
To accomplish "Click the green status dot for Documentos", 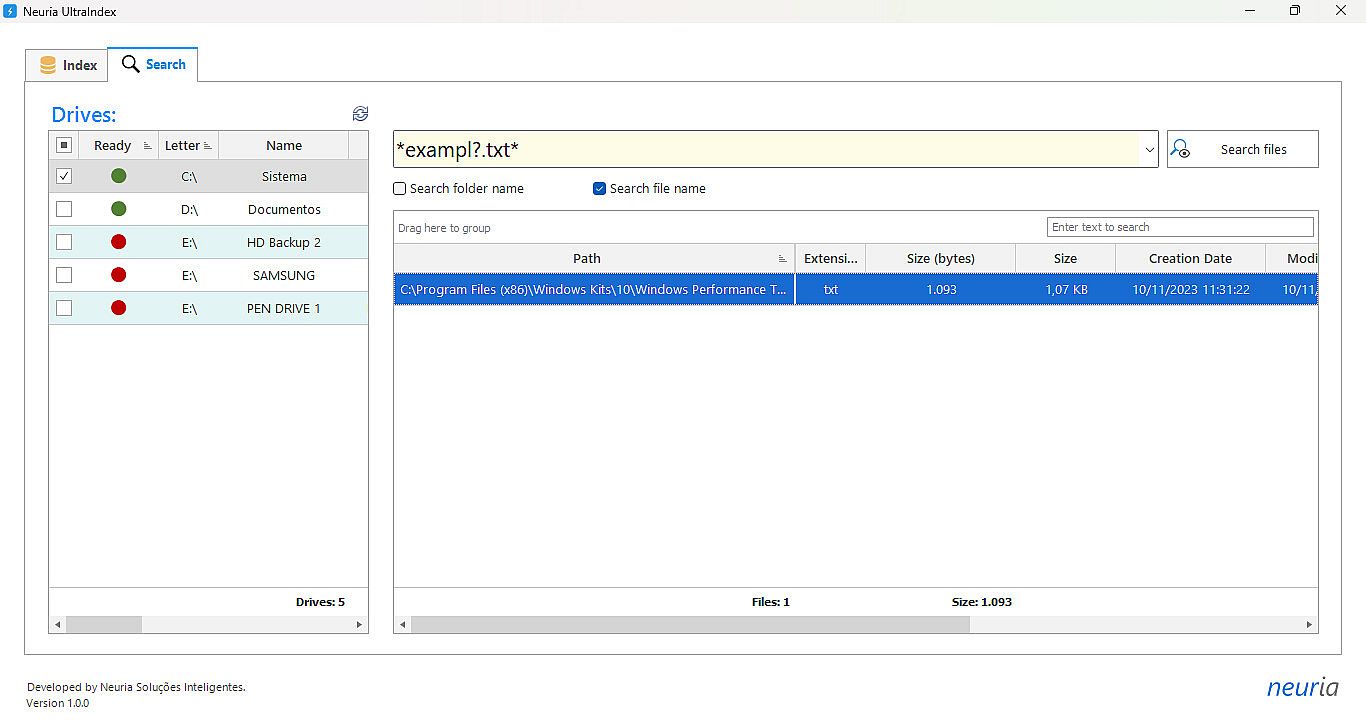I will (x=118, y=209).
